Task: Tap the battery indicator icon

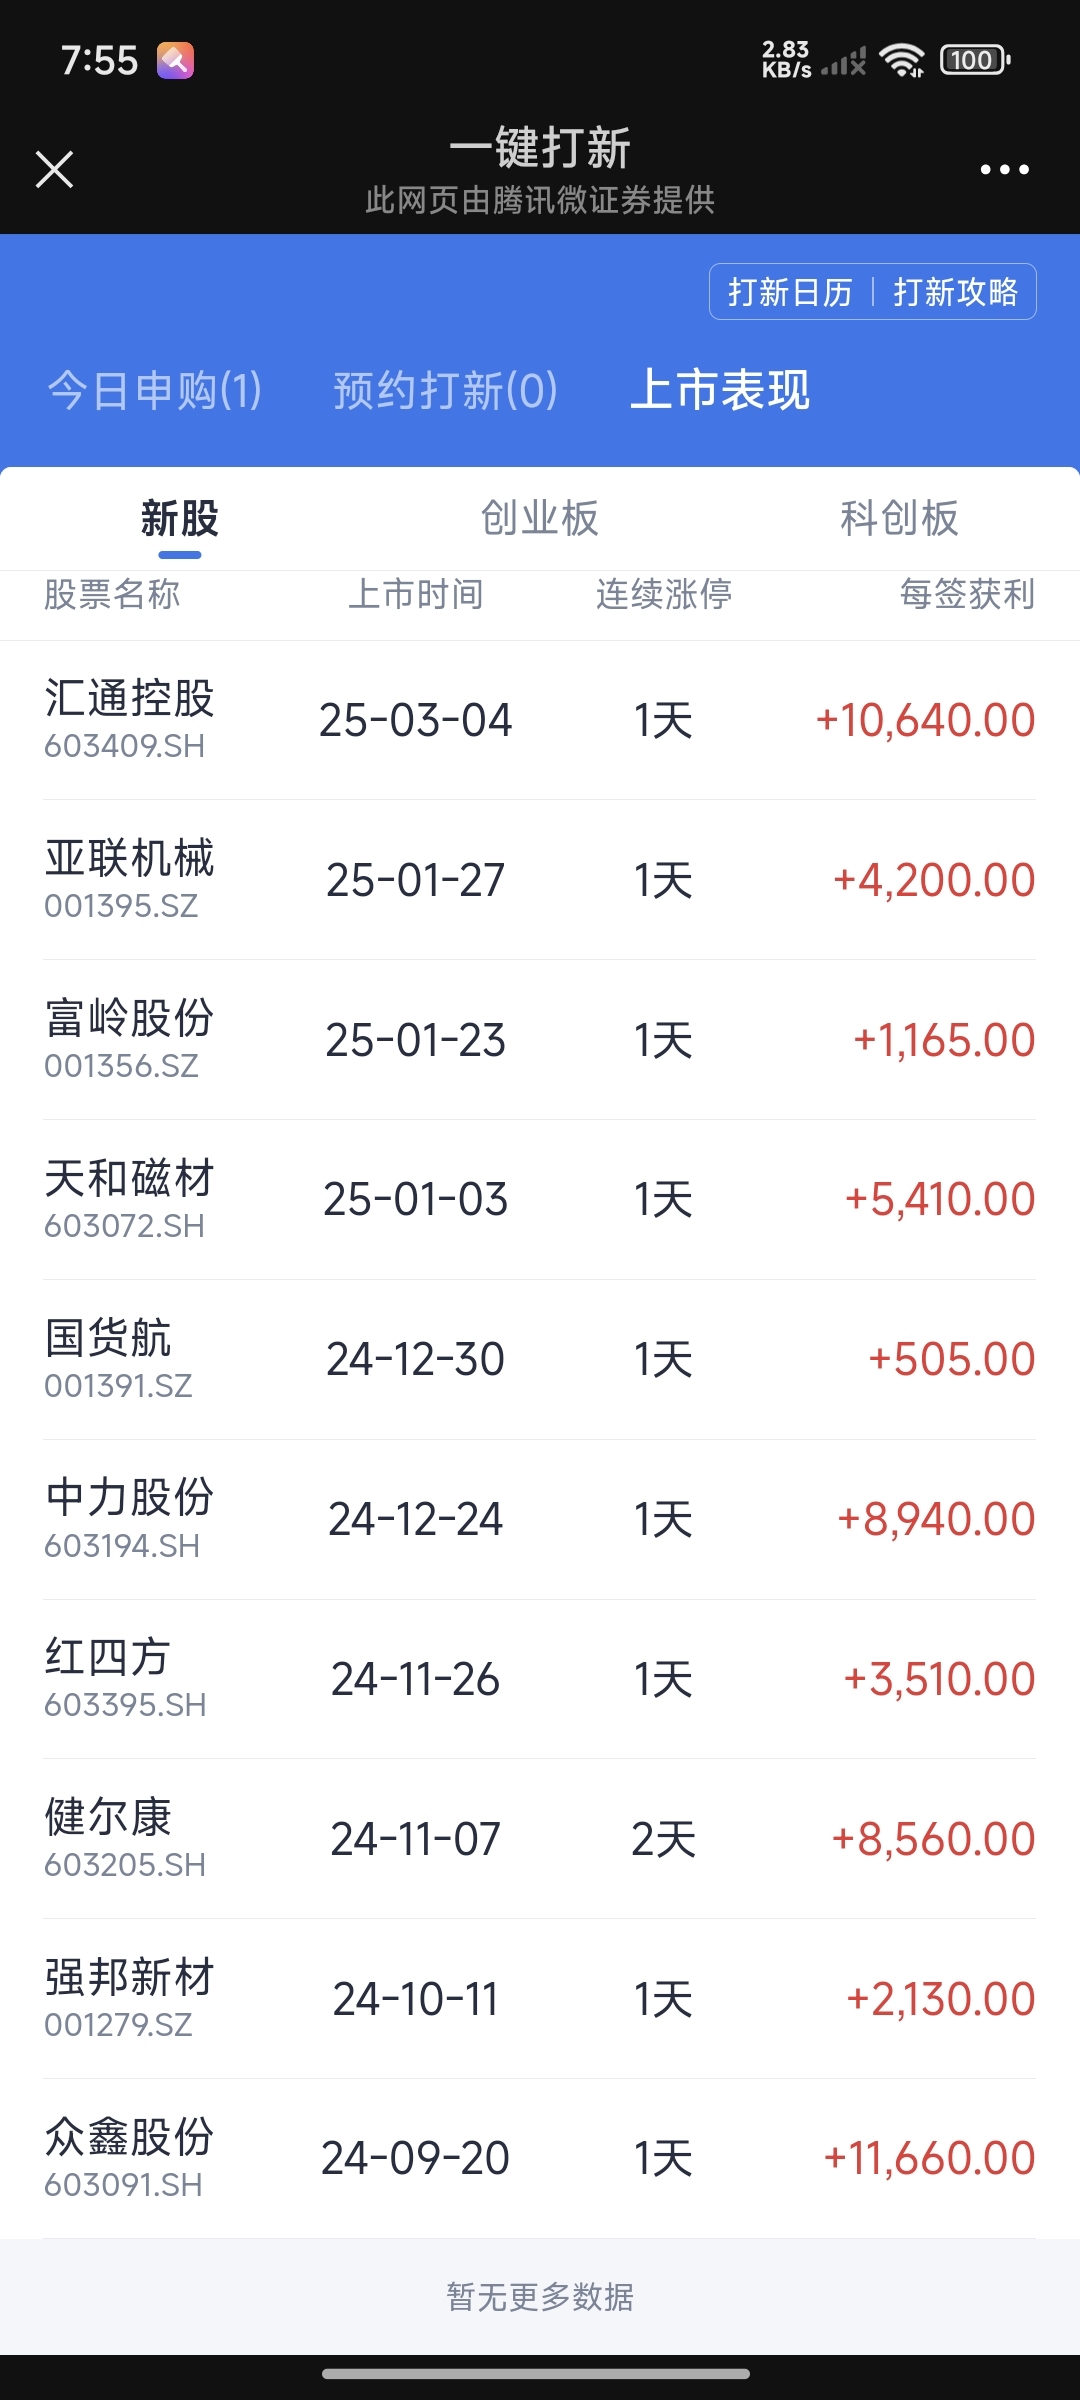Action: pyautogui.click(x=975, y=60)
